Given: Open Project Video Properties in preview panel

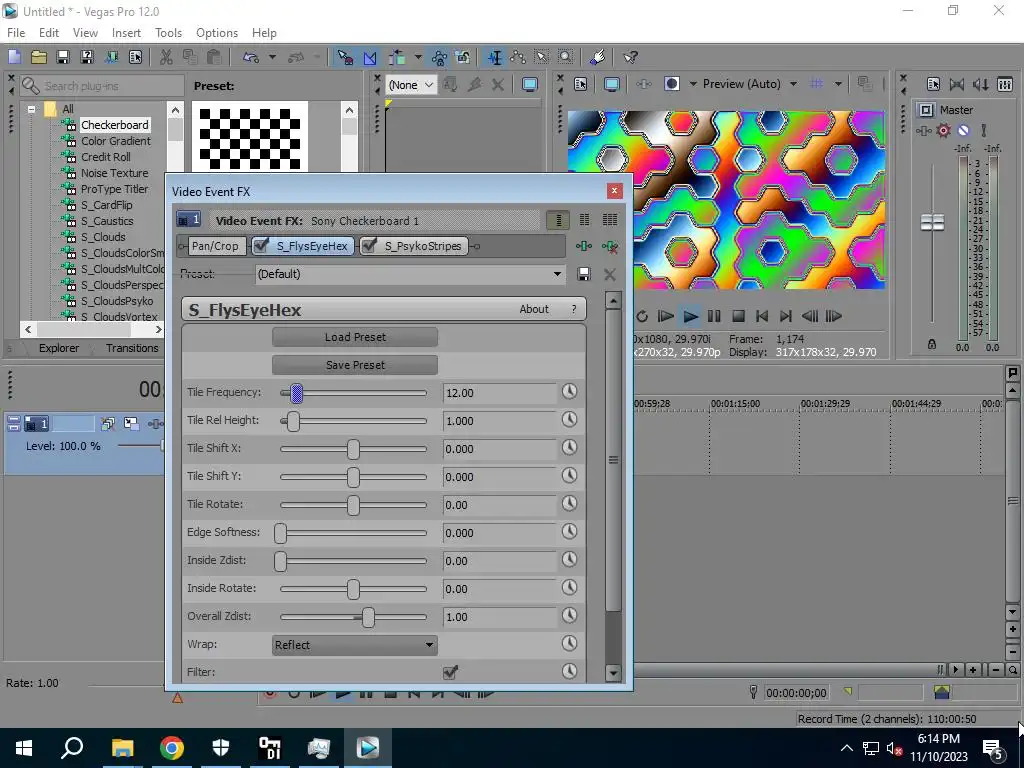Looking at the screenshot, I should (x=581, y=84).
